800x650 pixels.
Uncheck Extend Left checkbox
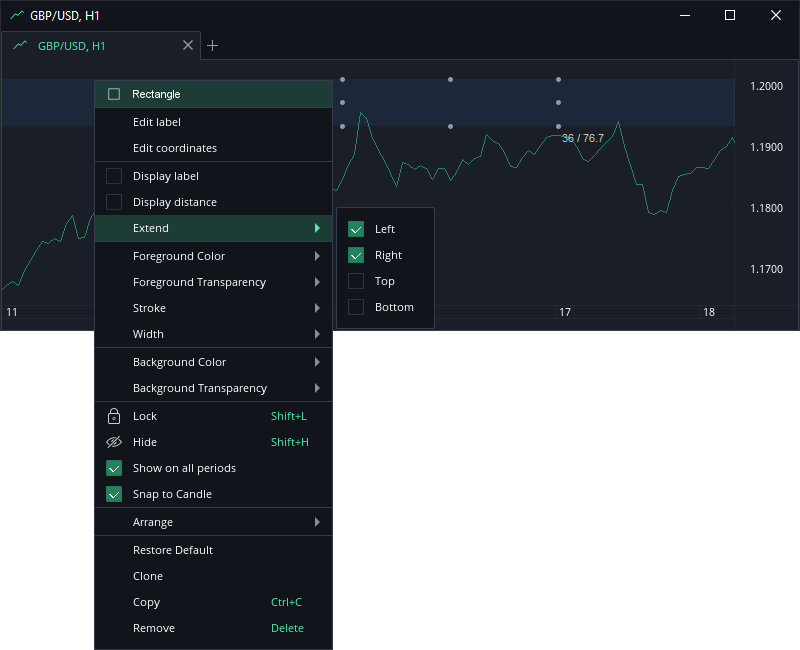(x=356, y=229)
